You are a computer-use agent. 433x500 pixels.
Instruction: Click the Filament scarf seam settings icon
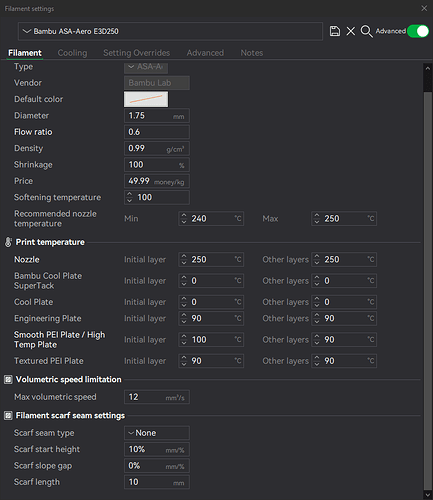click(8, 416)
